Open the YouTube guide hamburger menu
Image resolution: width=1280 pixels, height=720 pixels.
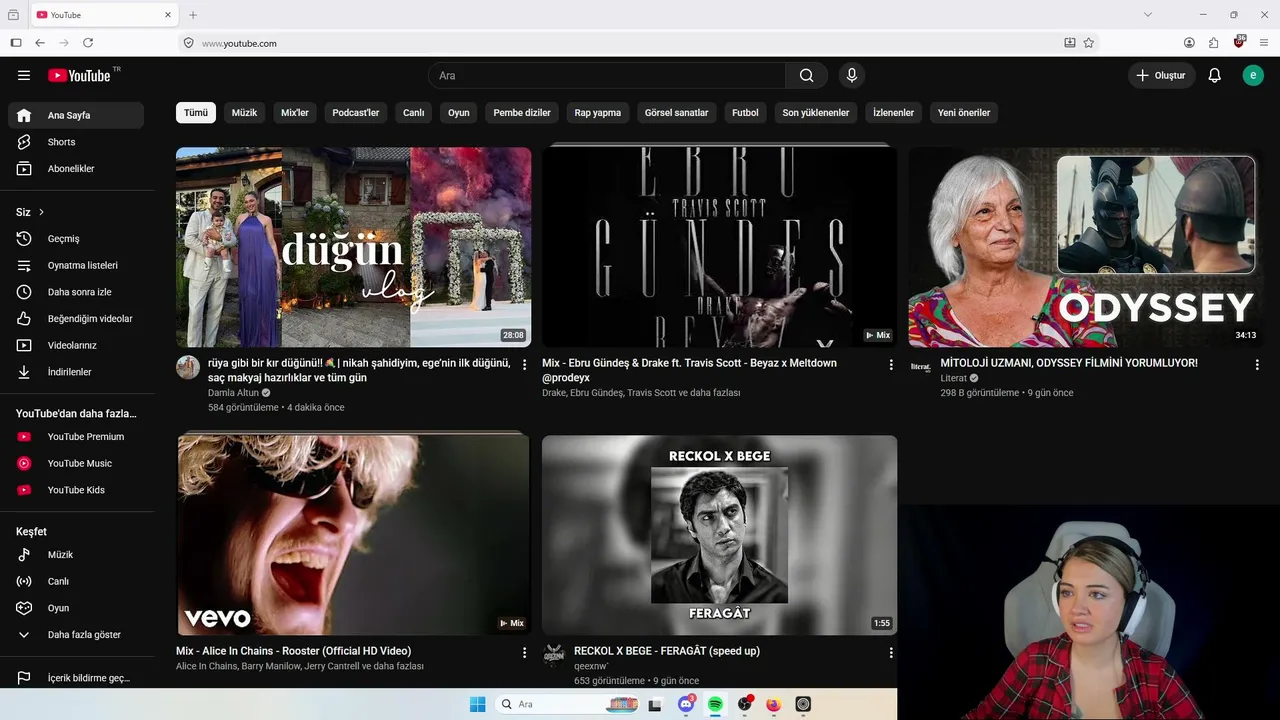coord(24,75)
